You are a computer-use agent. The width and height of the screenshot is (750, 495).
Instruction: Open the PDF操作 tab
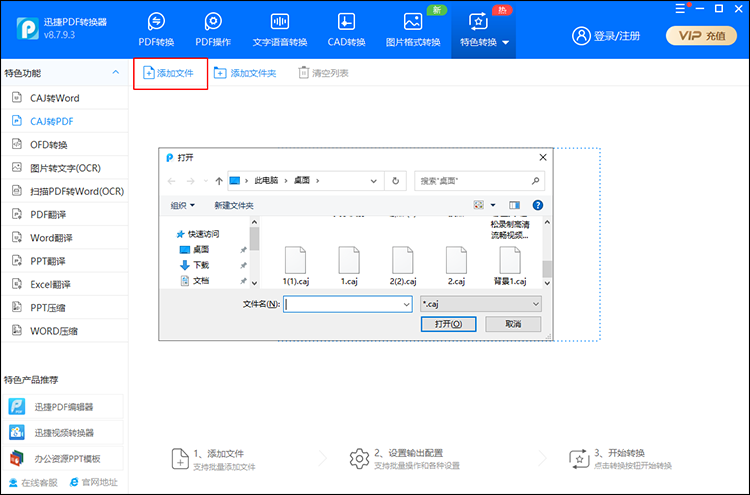point(213,30)
